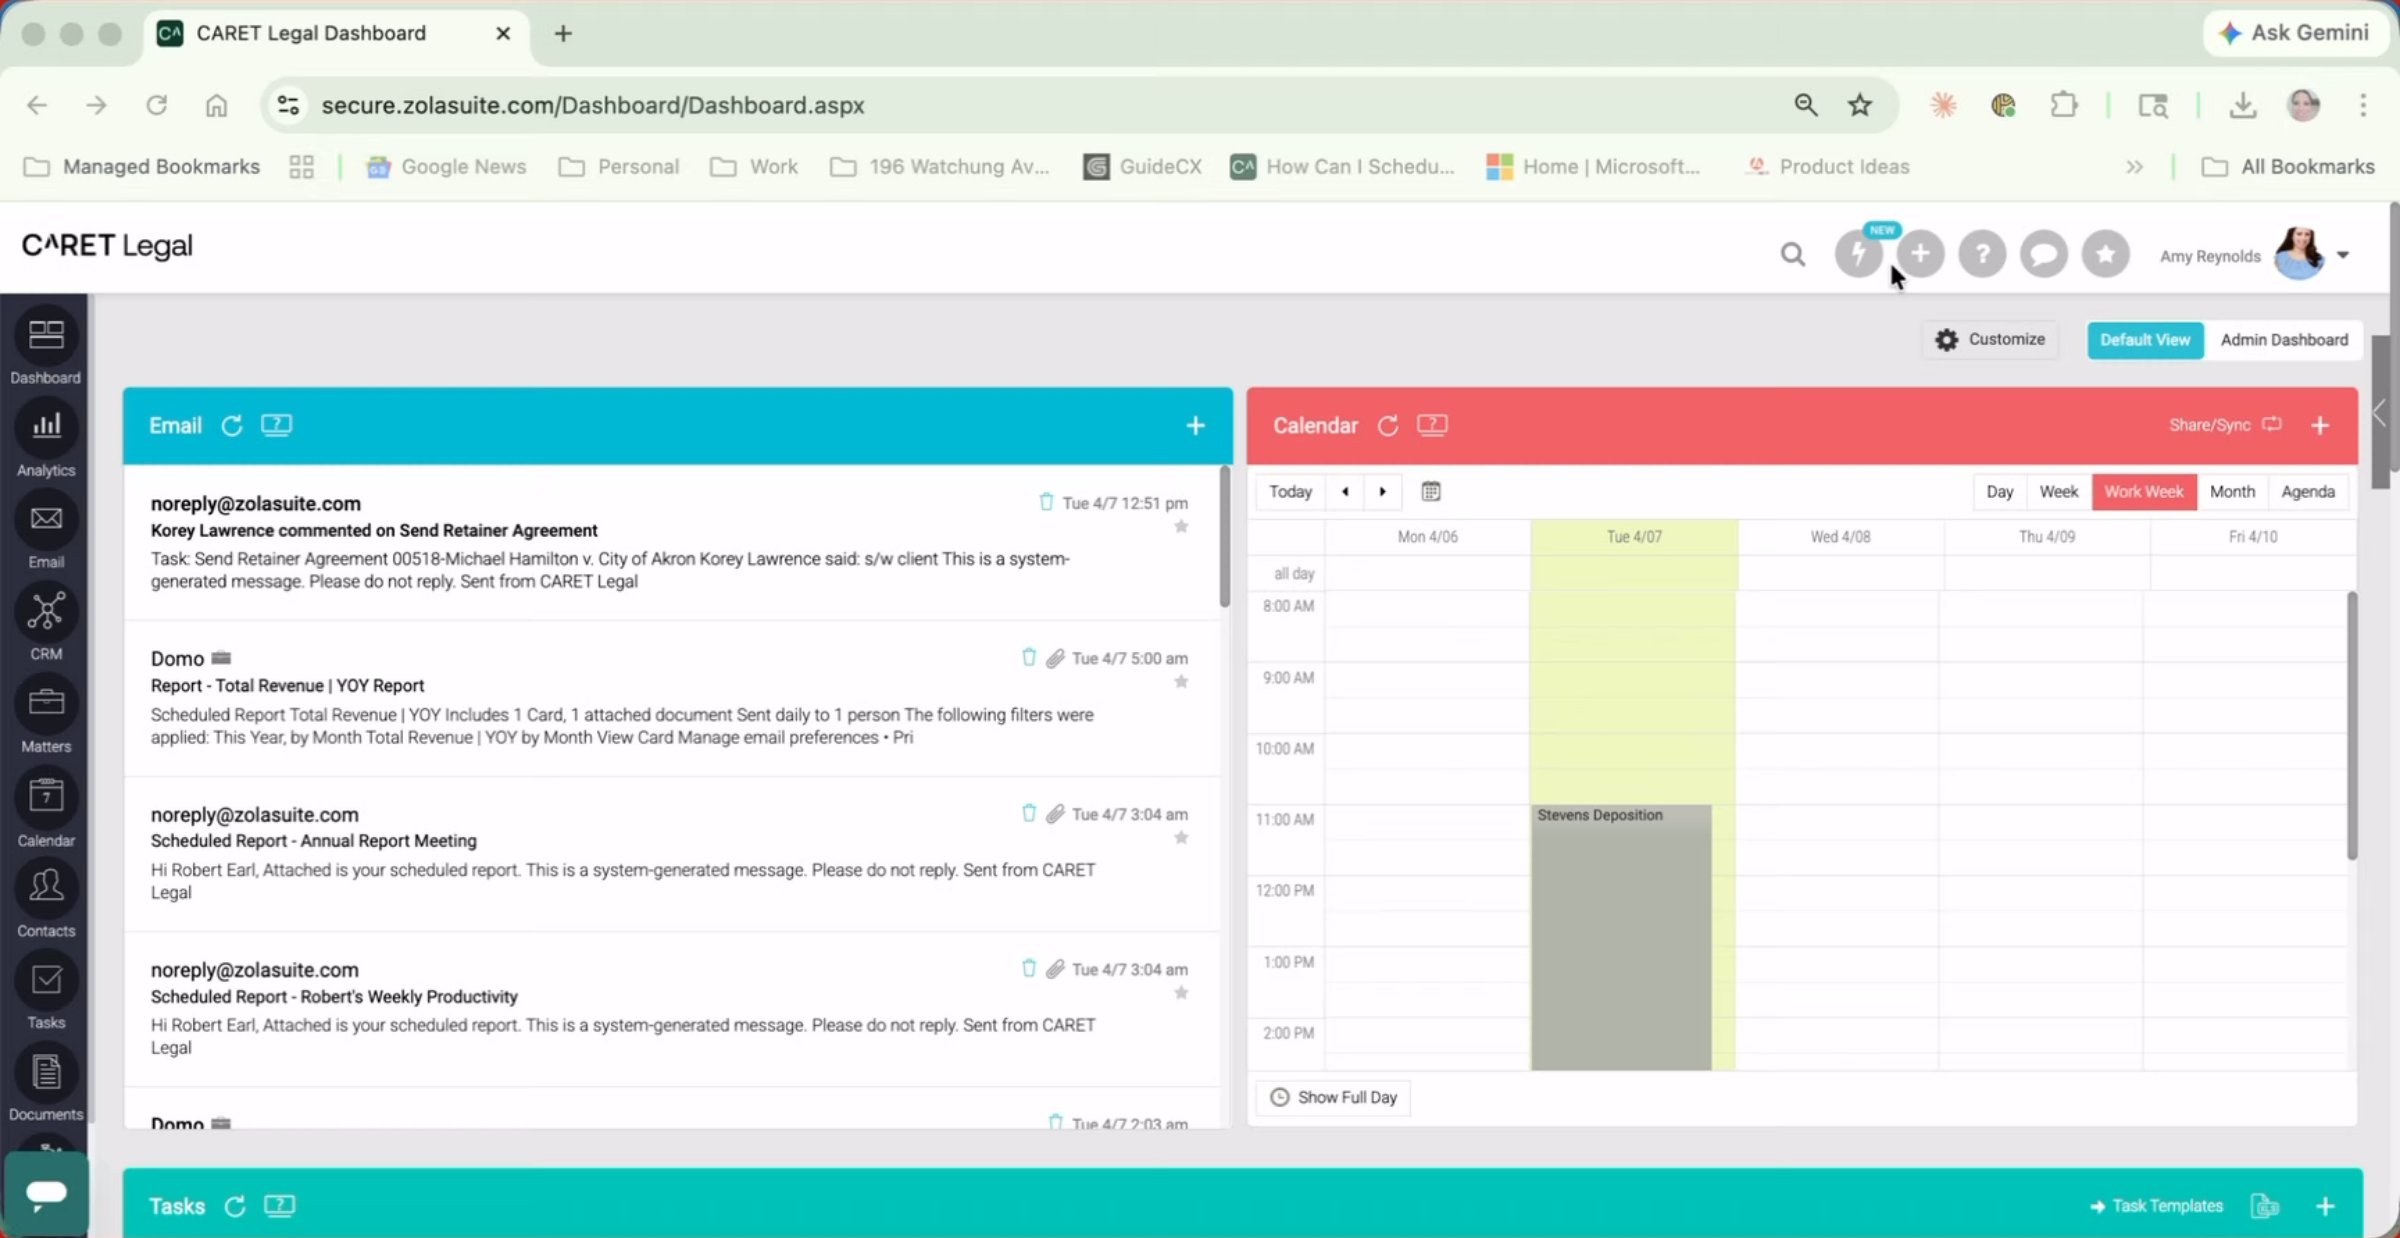Click Customize dashboard button
This screenshot has width=2400, height=1238.
pos(1990,340)
